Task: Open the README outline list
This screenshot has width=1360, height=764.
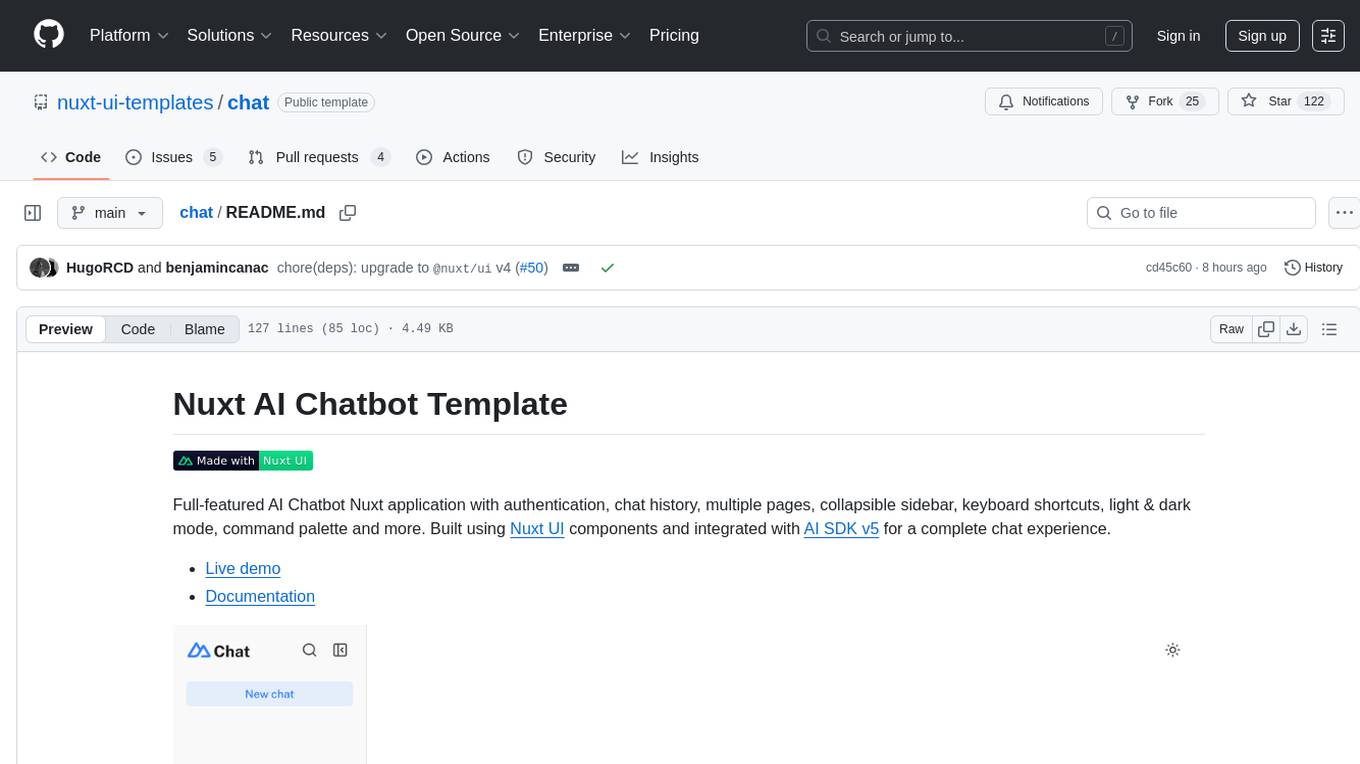Action: tap(1329, 329)
